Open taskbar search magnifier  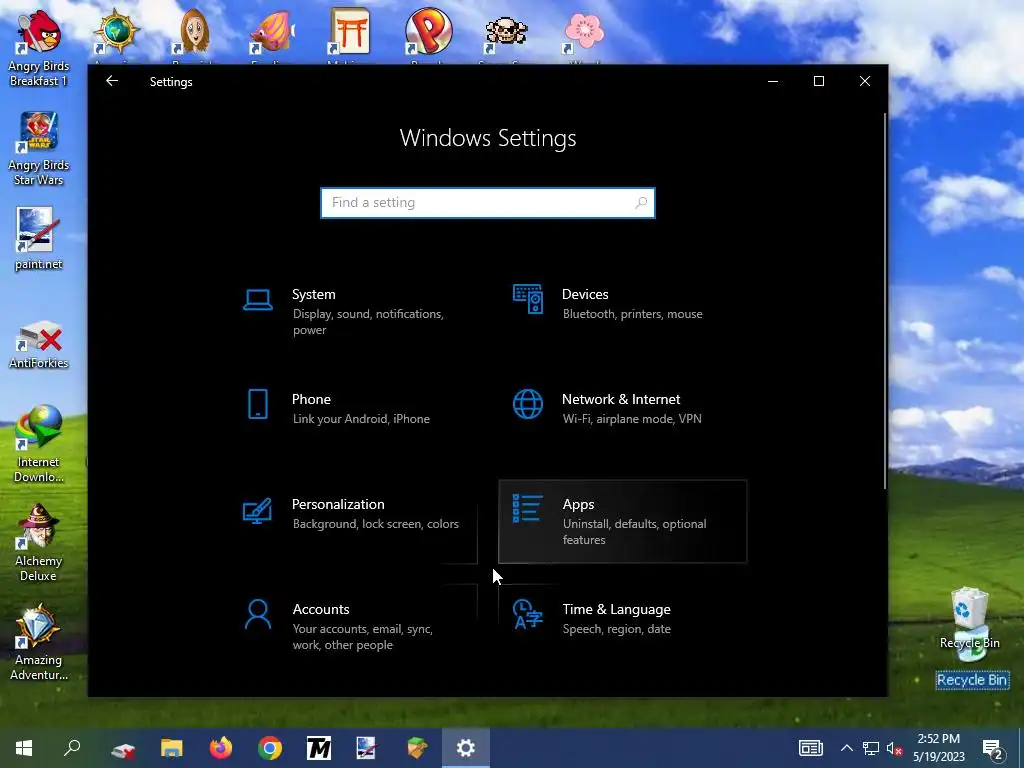[x=72, y=748]
